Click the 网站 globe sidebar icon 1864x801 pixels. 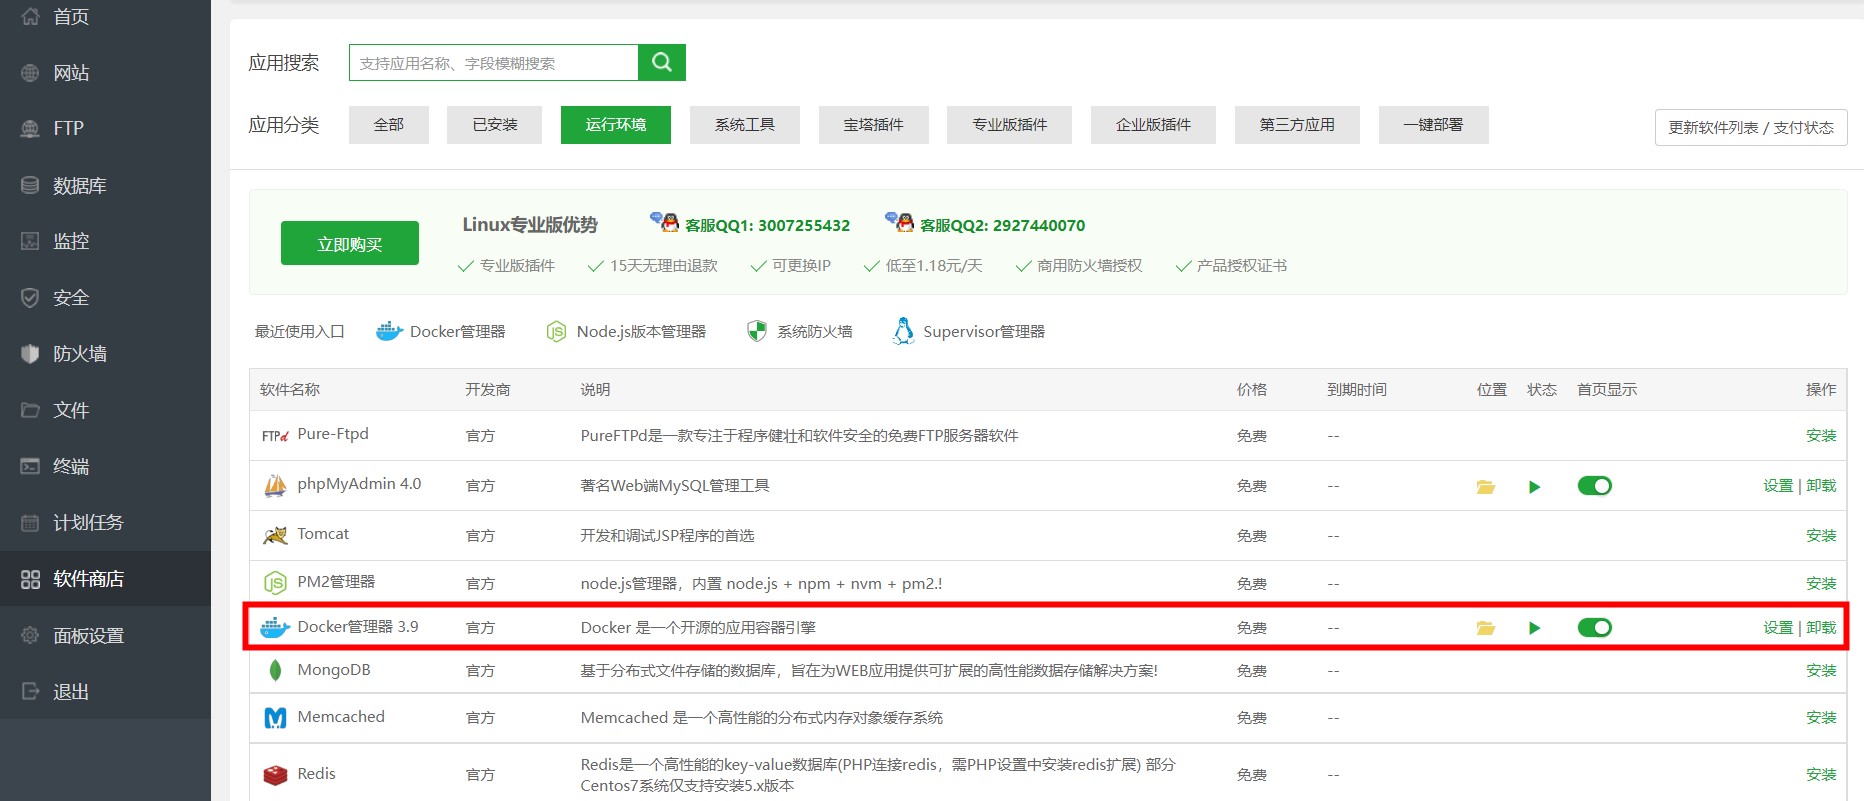[30, 72]
